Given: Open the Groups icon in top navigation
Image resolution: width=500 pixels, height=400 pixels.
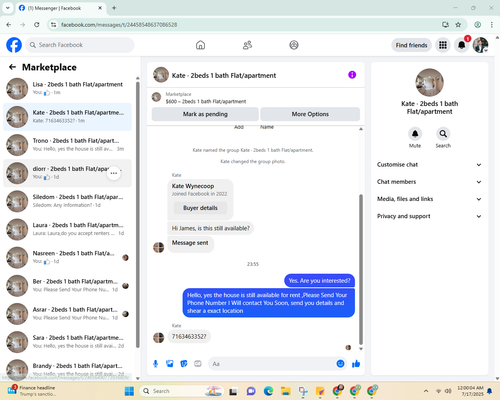Looking at the screenshot, I should pos(294,45).
